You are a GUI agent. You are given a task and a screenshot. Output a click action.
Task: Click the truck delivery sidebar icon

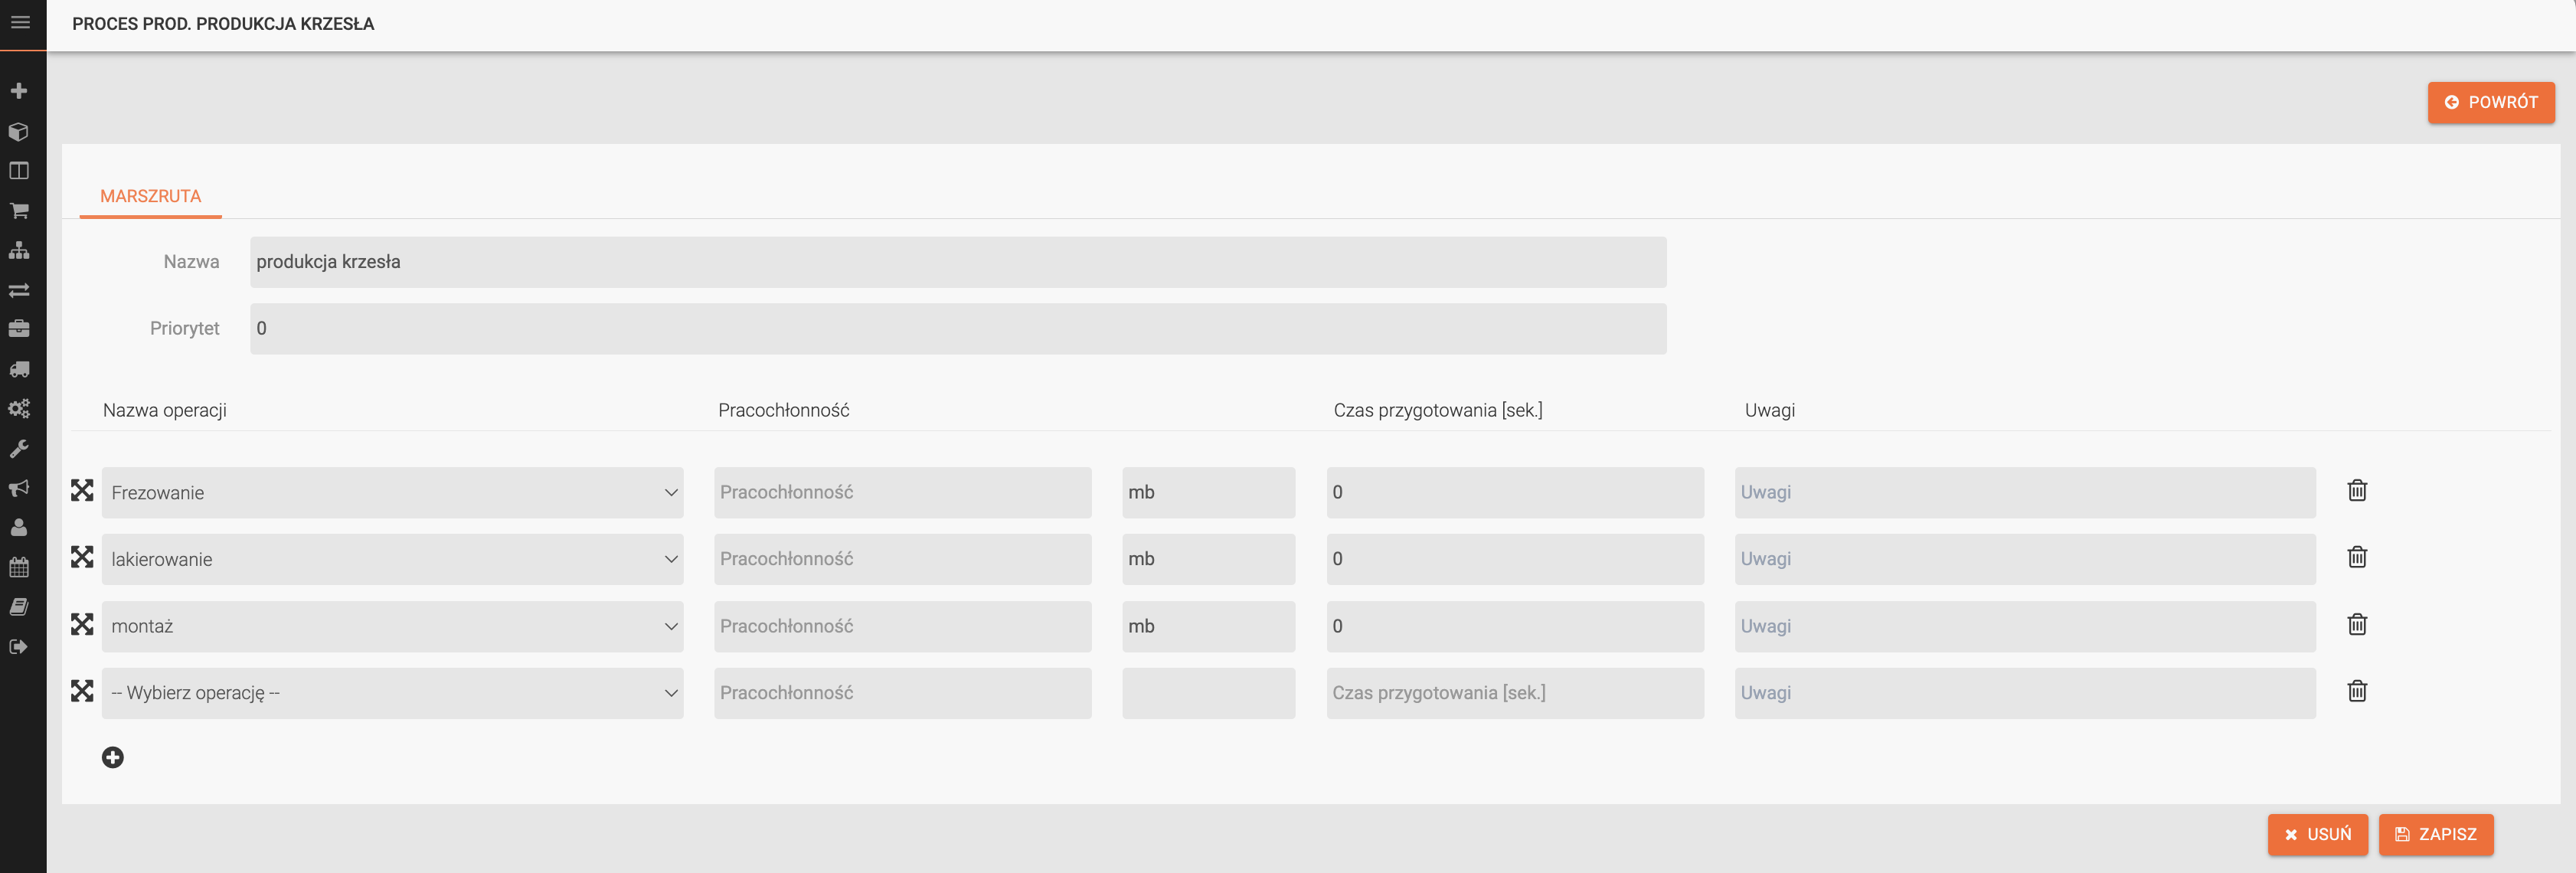pos(19,369)
